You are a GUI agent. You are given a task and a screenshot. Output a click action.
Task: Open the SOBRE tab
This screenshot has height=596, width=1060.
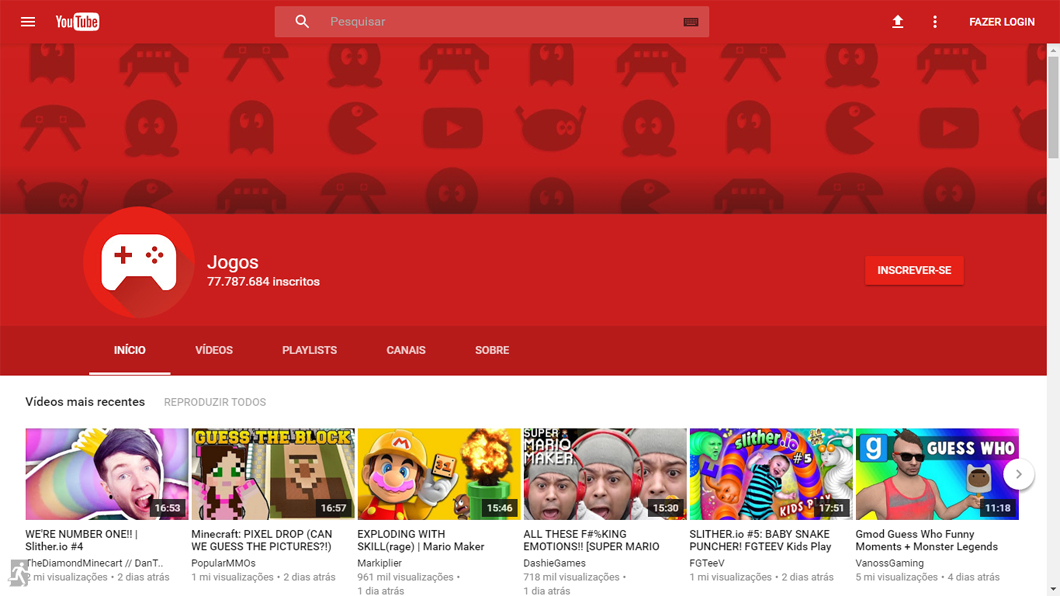[x=492, y=350]
